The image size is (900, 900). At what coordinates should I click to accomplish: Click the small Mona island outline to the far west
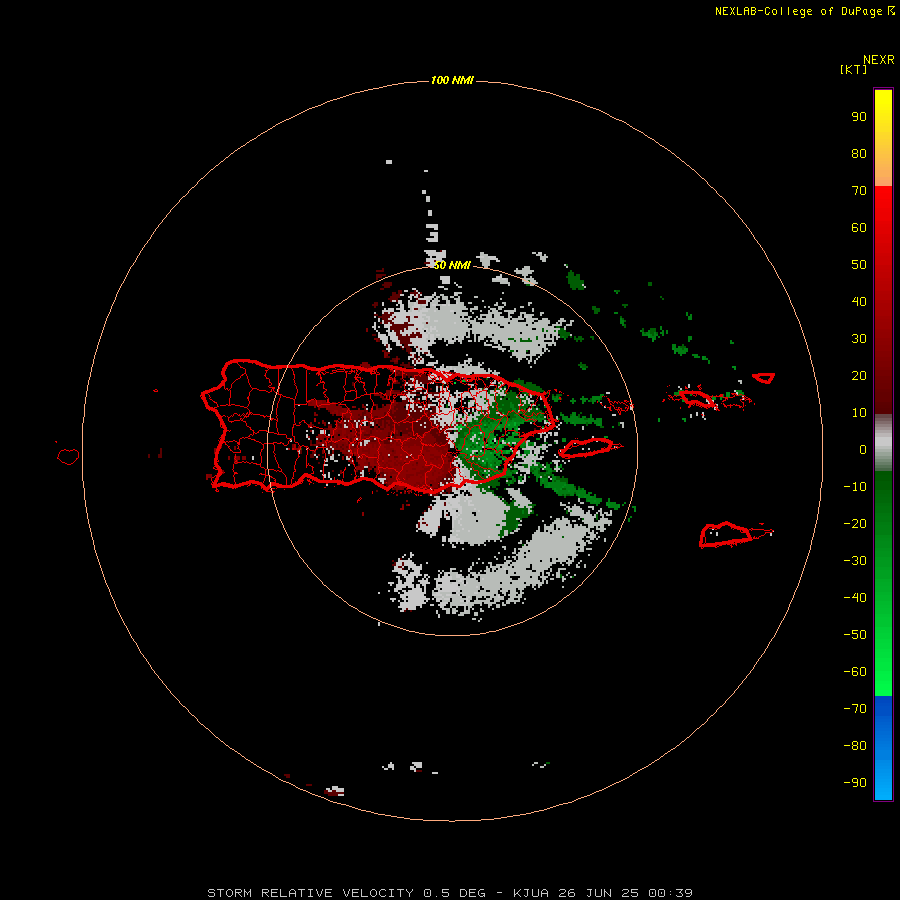coord(68,456)
